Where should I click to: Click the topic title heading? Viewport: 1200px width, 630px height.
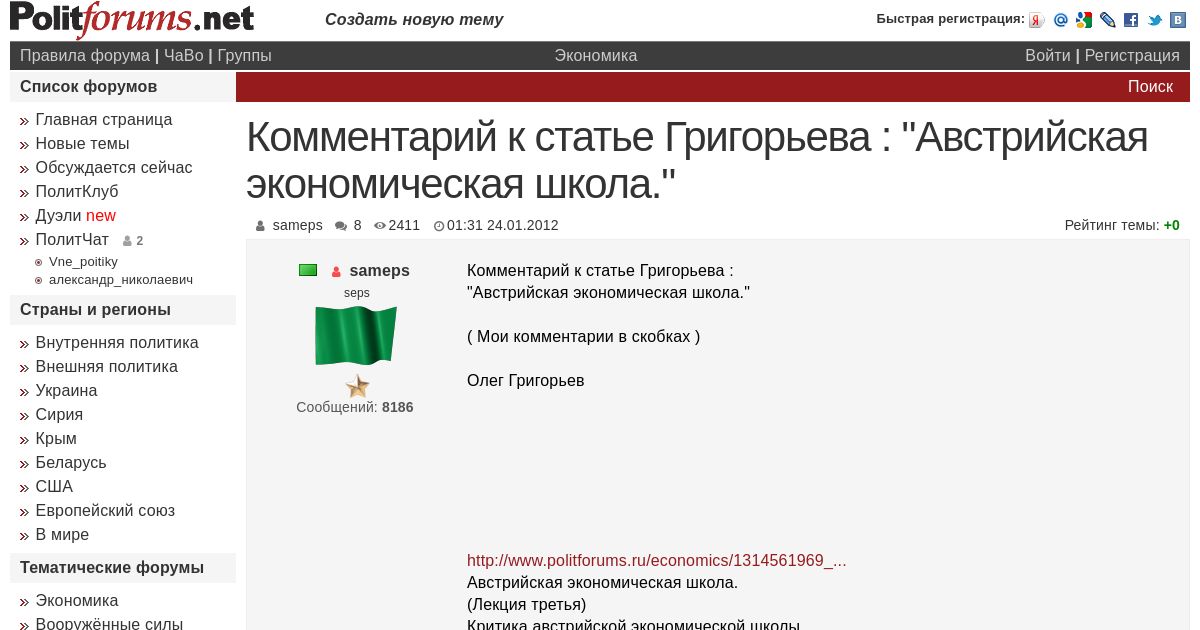tap(697, 160)
